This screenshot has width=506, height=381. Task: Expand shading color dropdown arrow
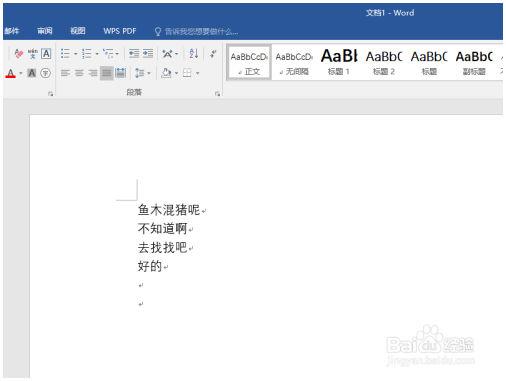176,73
